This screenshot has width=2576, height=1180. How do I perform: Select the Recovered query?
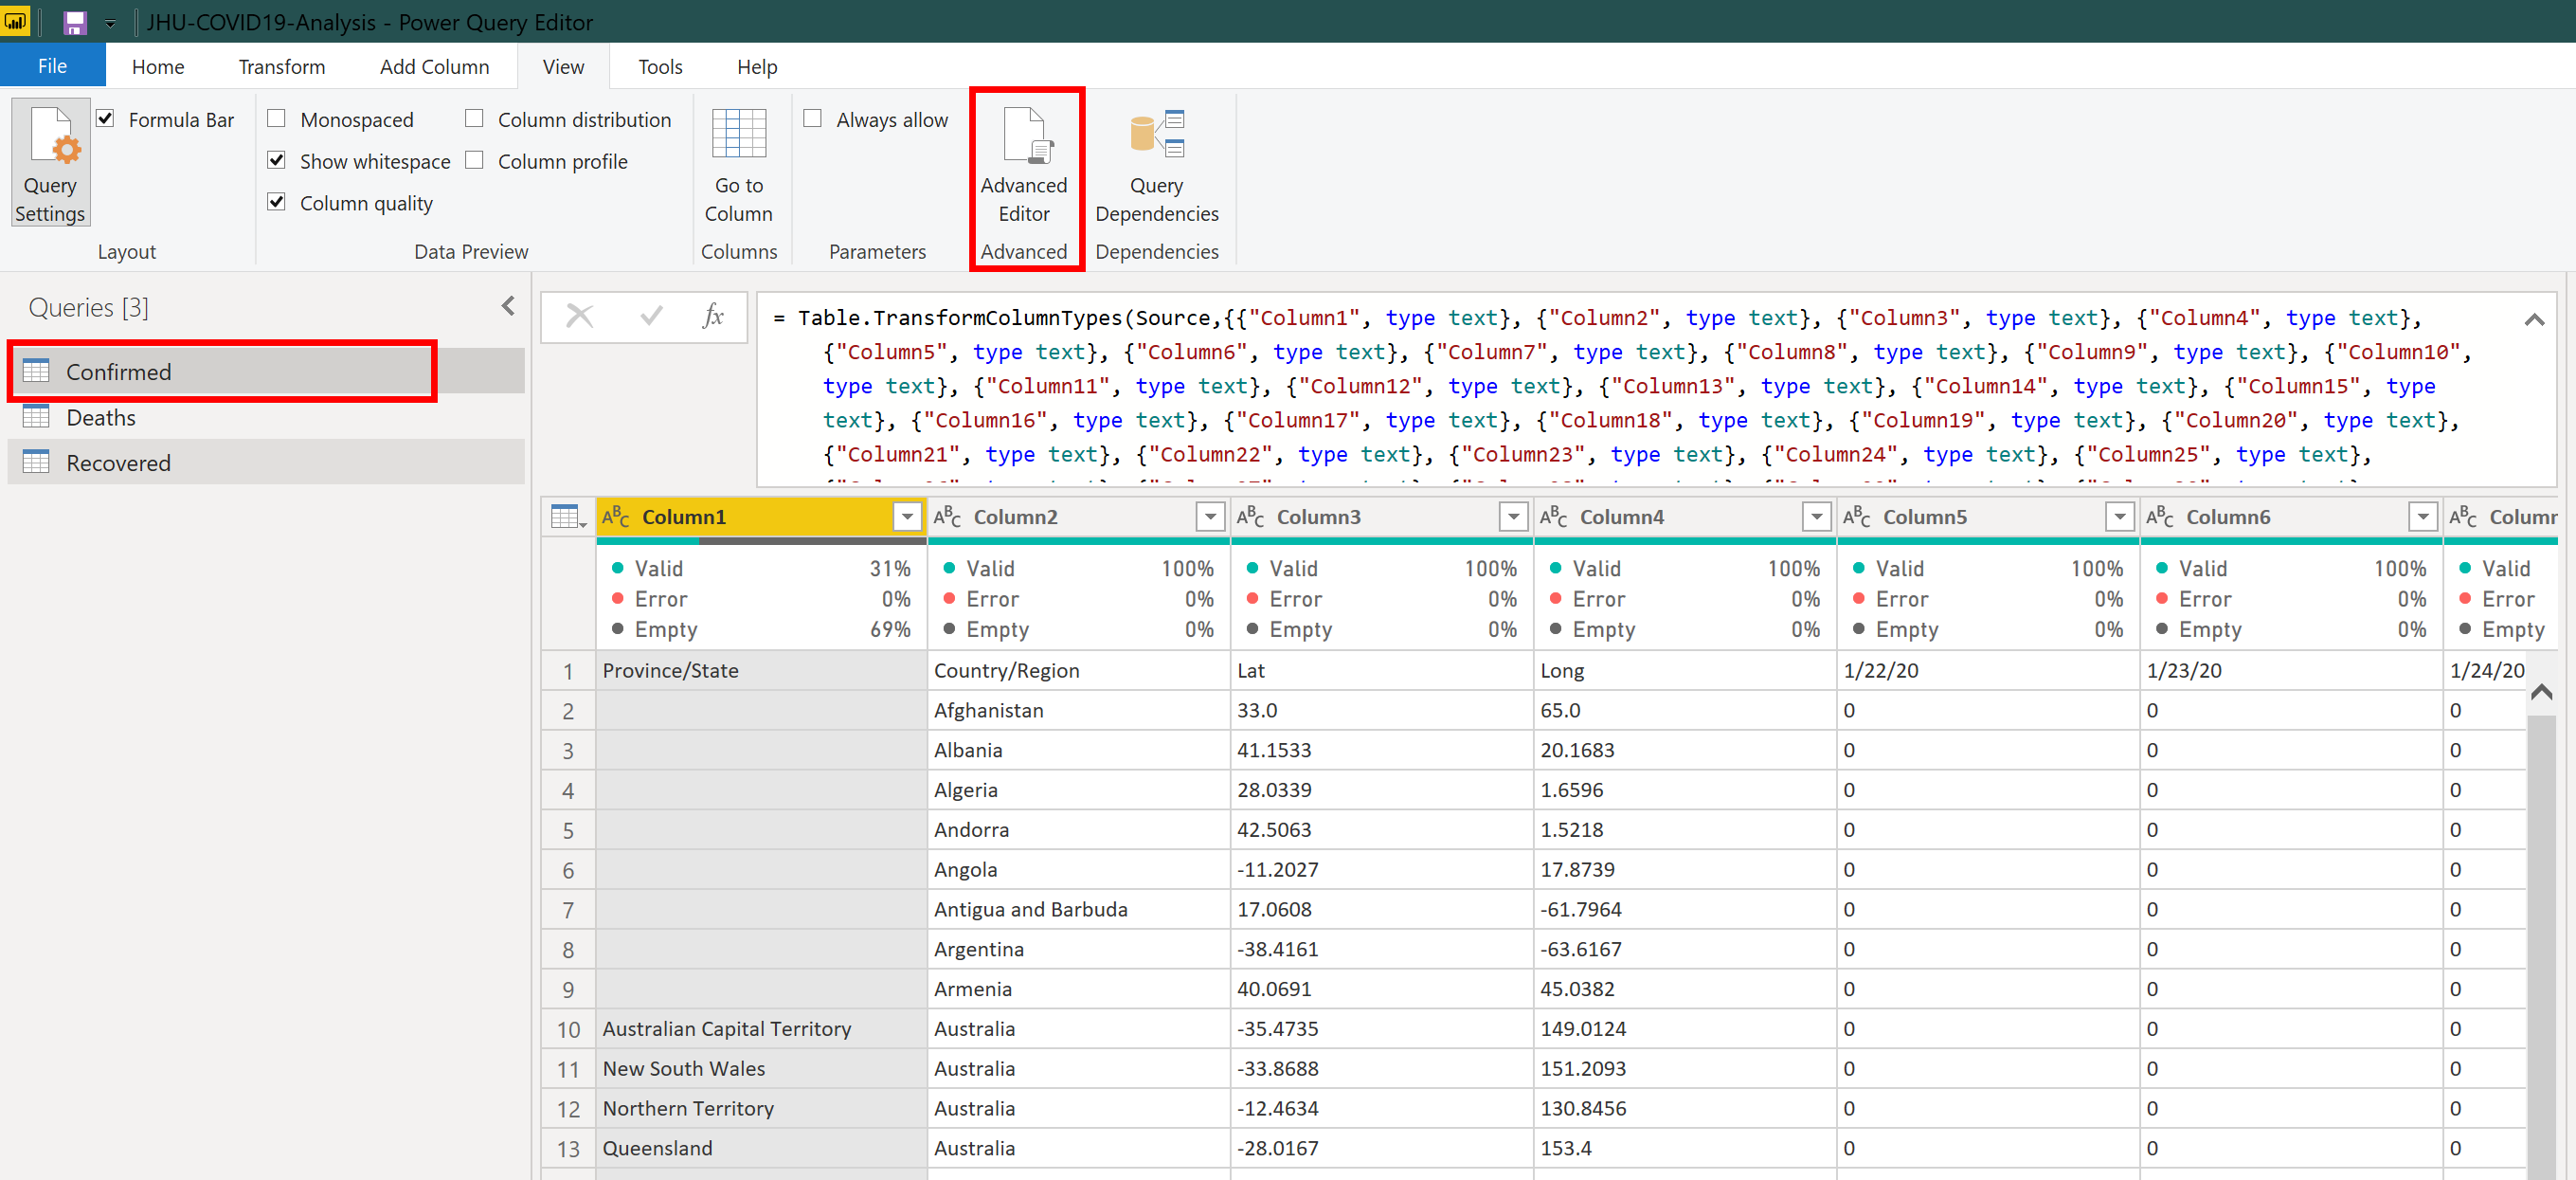point(118,462)
